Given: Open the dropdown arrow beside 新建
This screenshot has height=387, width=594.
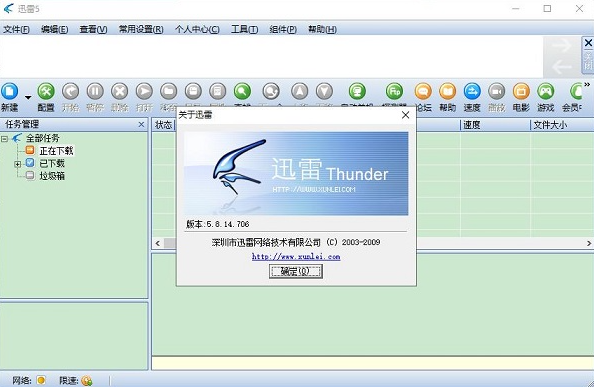Looking at the screenshot, I should point(28,97).
